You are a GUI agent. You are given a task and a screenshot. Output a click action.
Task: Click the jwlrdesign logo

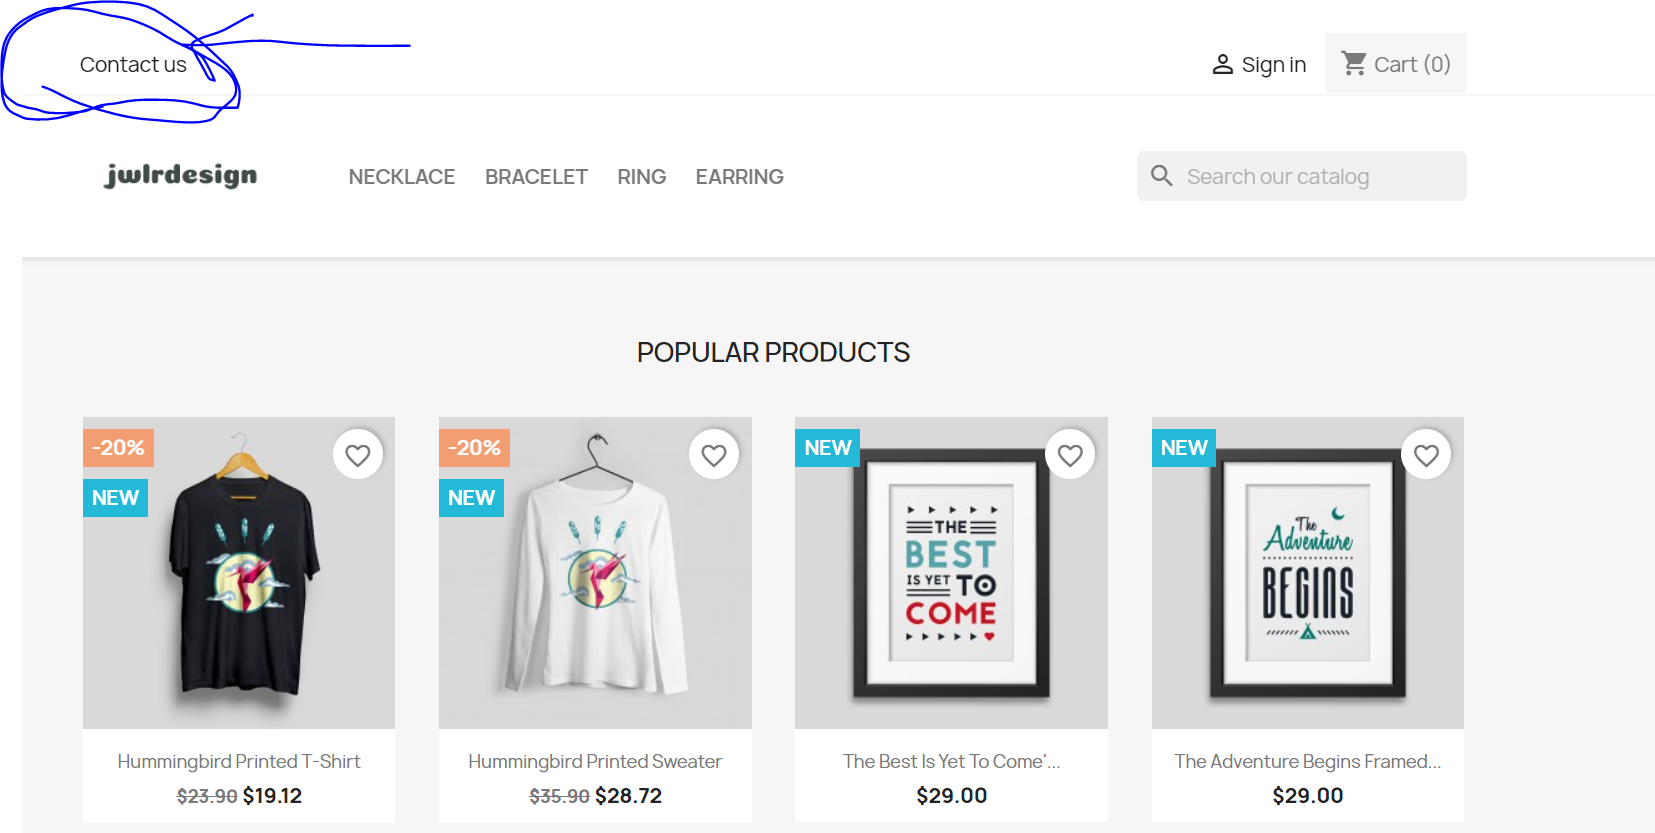(181, 176)
